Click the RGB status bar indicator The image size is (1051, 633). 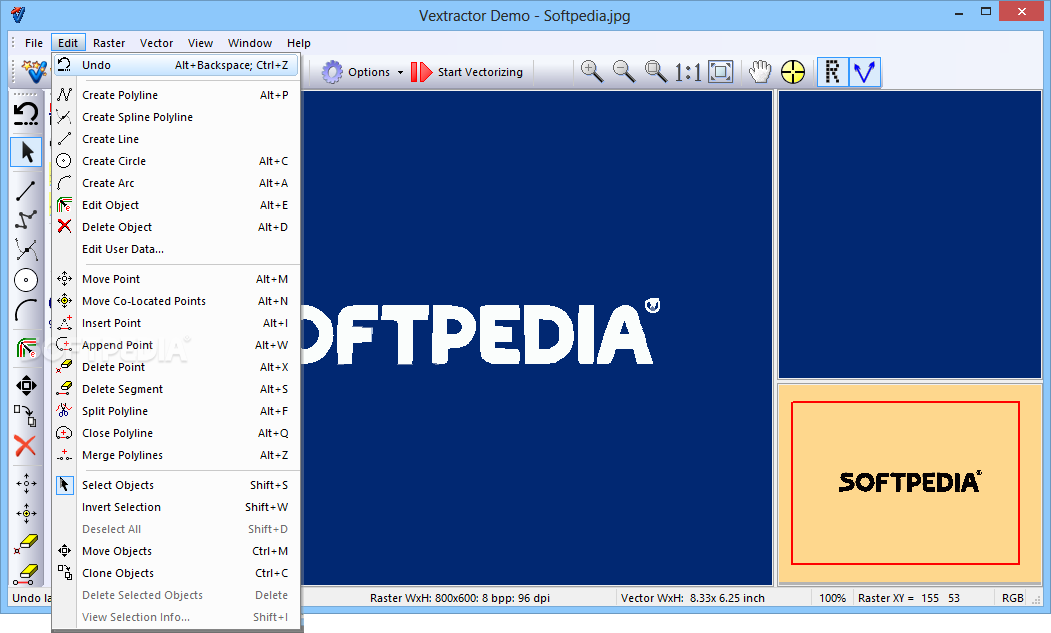[x=1012, y=598]
